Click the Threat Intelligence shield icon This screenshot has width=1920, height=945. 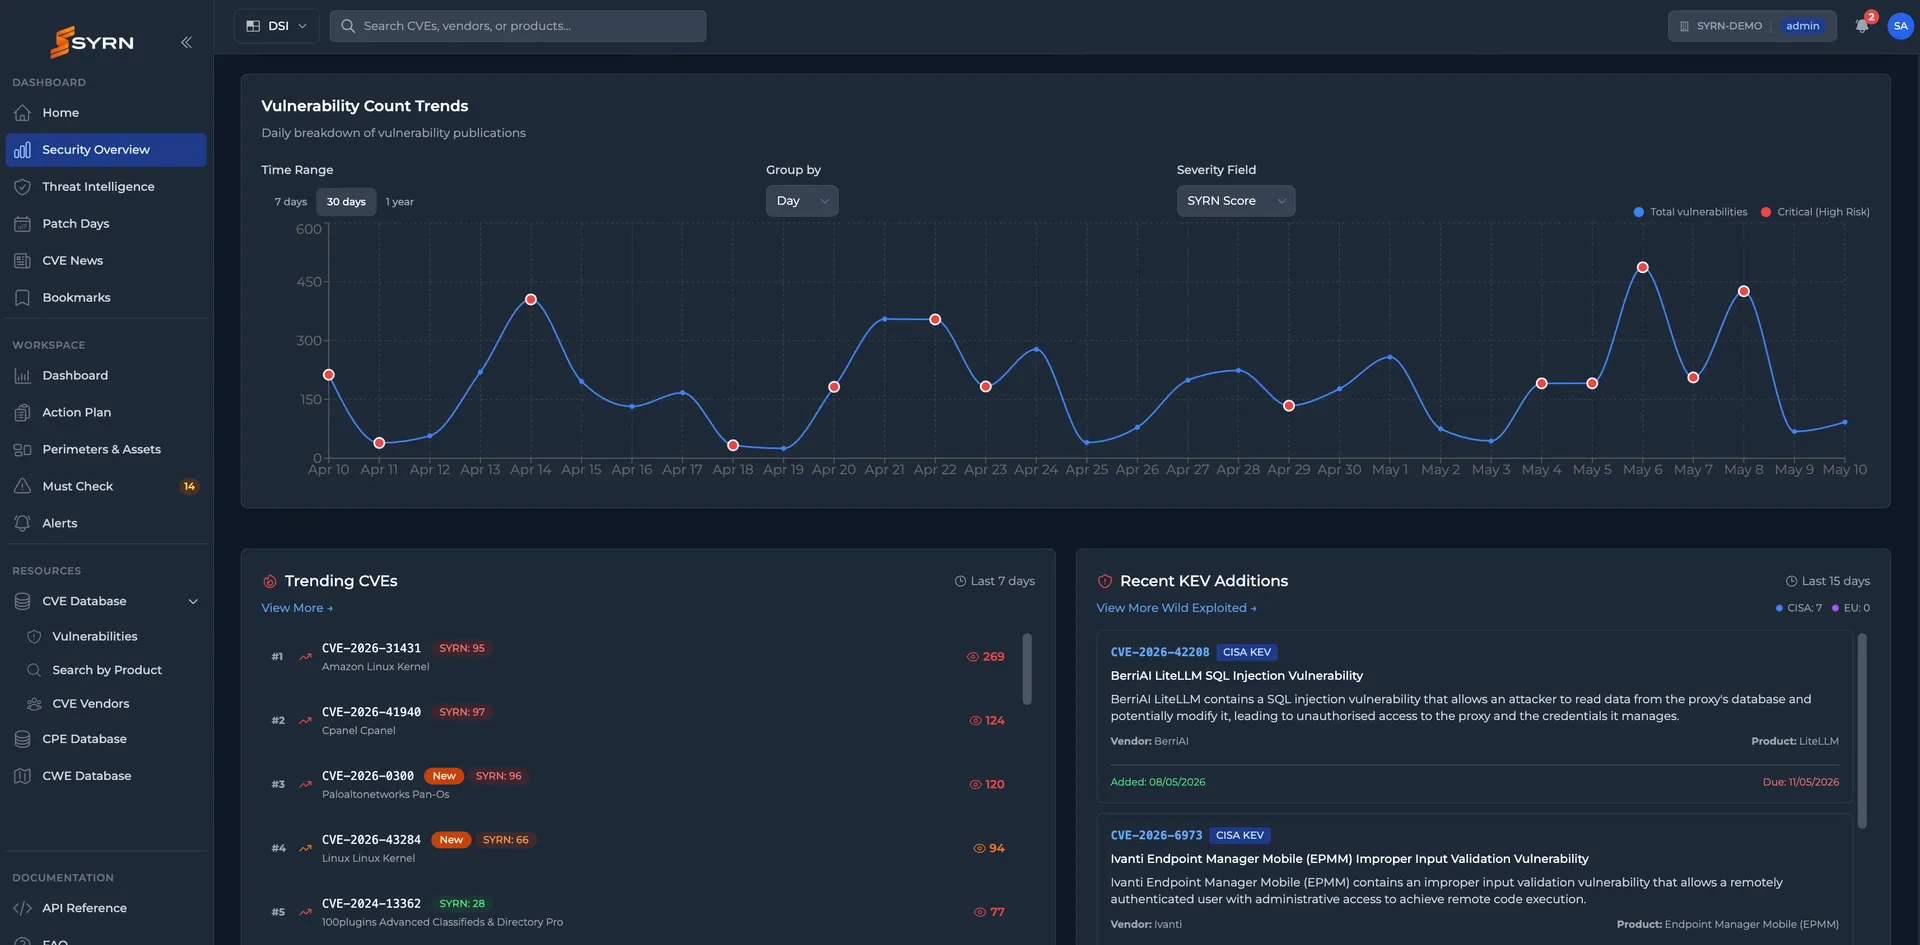[x=22, y=187]
